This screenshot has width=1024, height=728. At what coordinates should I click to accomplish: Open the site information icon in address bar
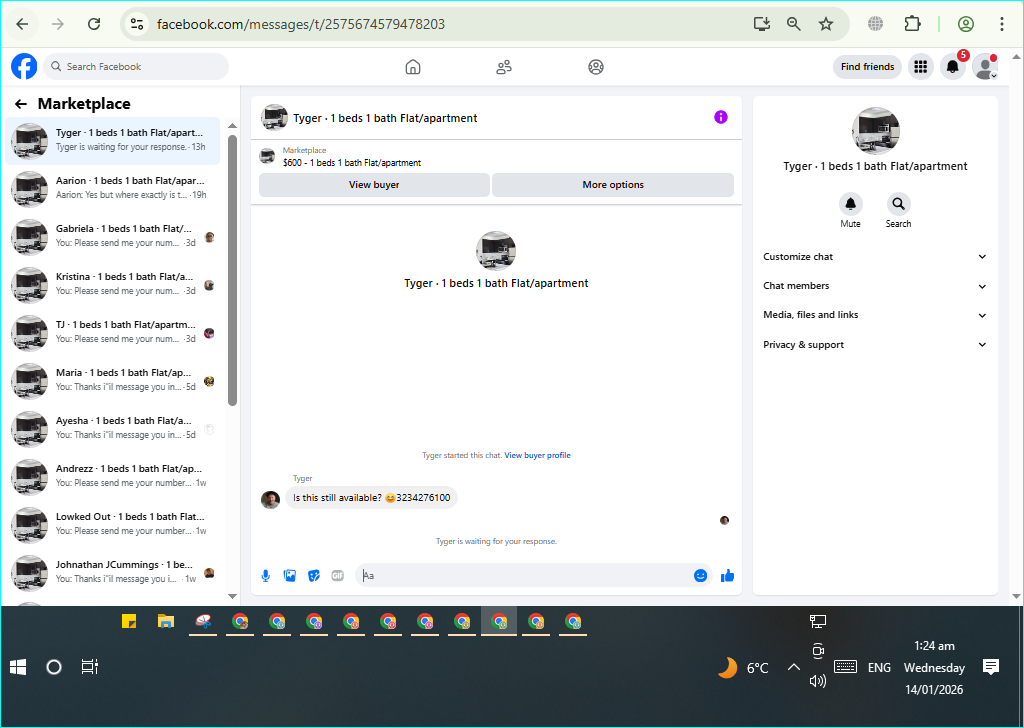pos(137,24)
